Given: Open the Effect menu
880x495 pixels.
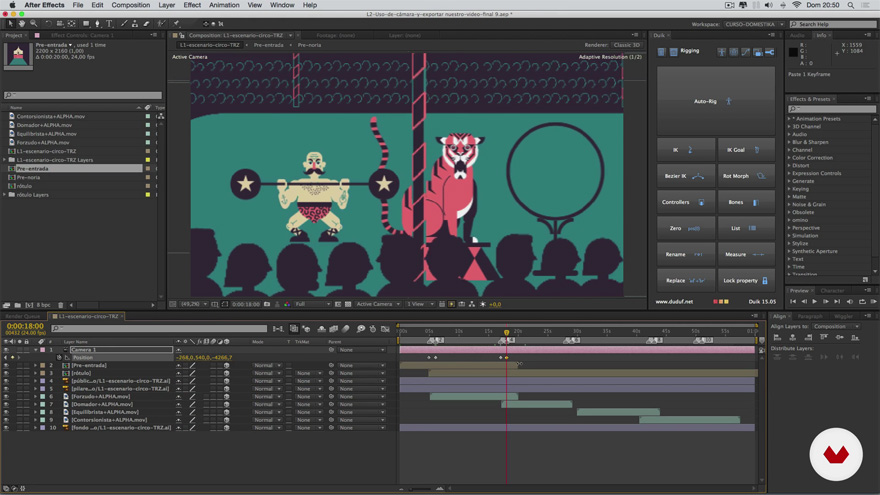Looking at the screenshot, I should pyautogui.click(x=192, y=5).
